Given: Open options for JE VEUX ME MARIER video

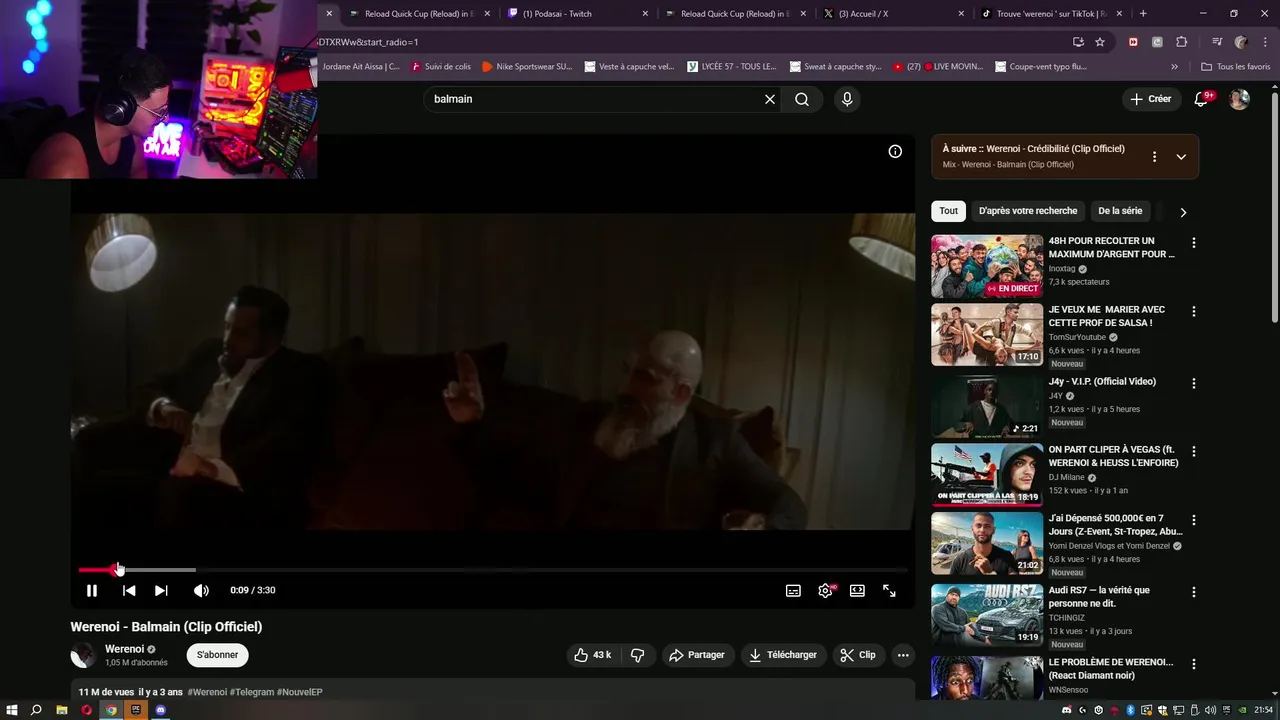Looking at the screenshot, I should tap(1193, 312).
